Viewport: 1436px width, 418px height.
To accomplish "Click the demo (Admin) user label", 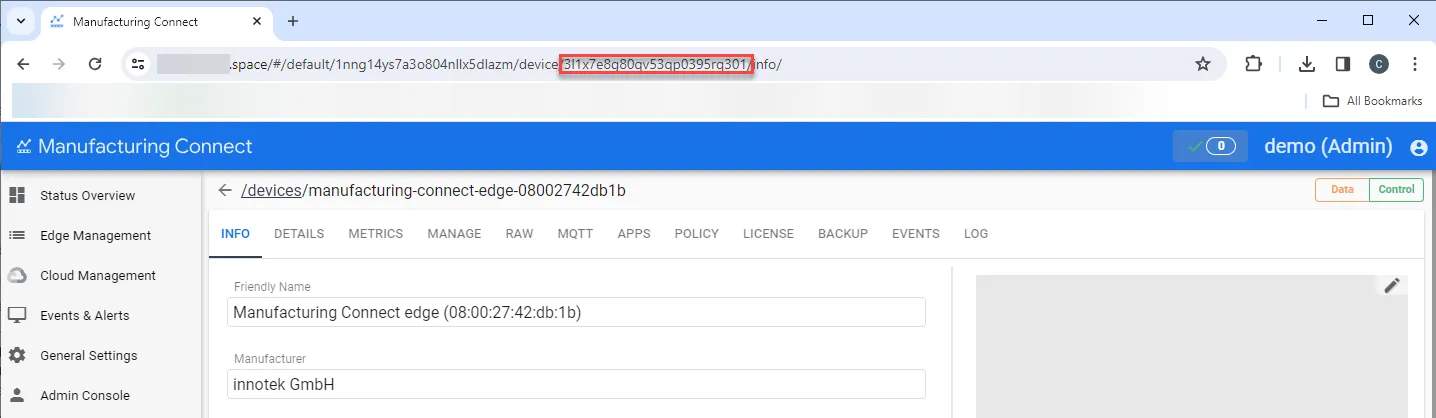I will (1328, 146).
